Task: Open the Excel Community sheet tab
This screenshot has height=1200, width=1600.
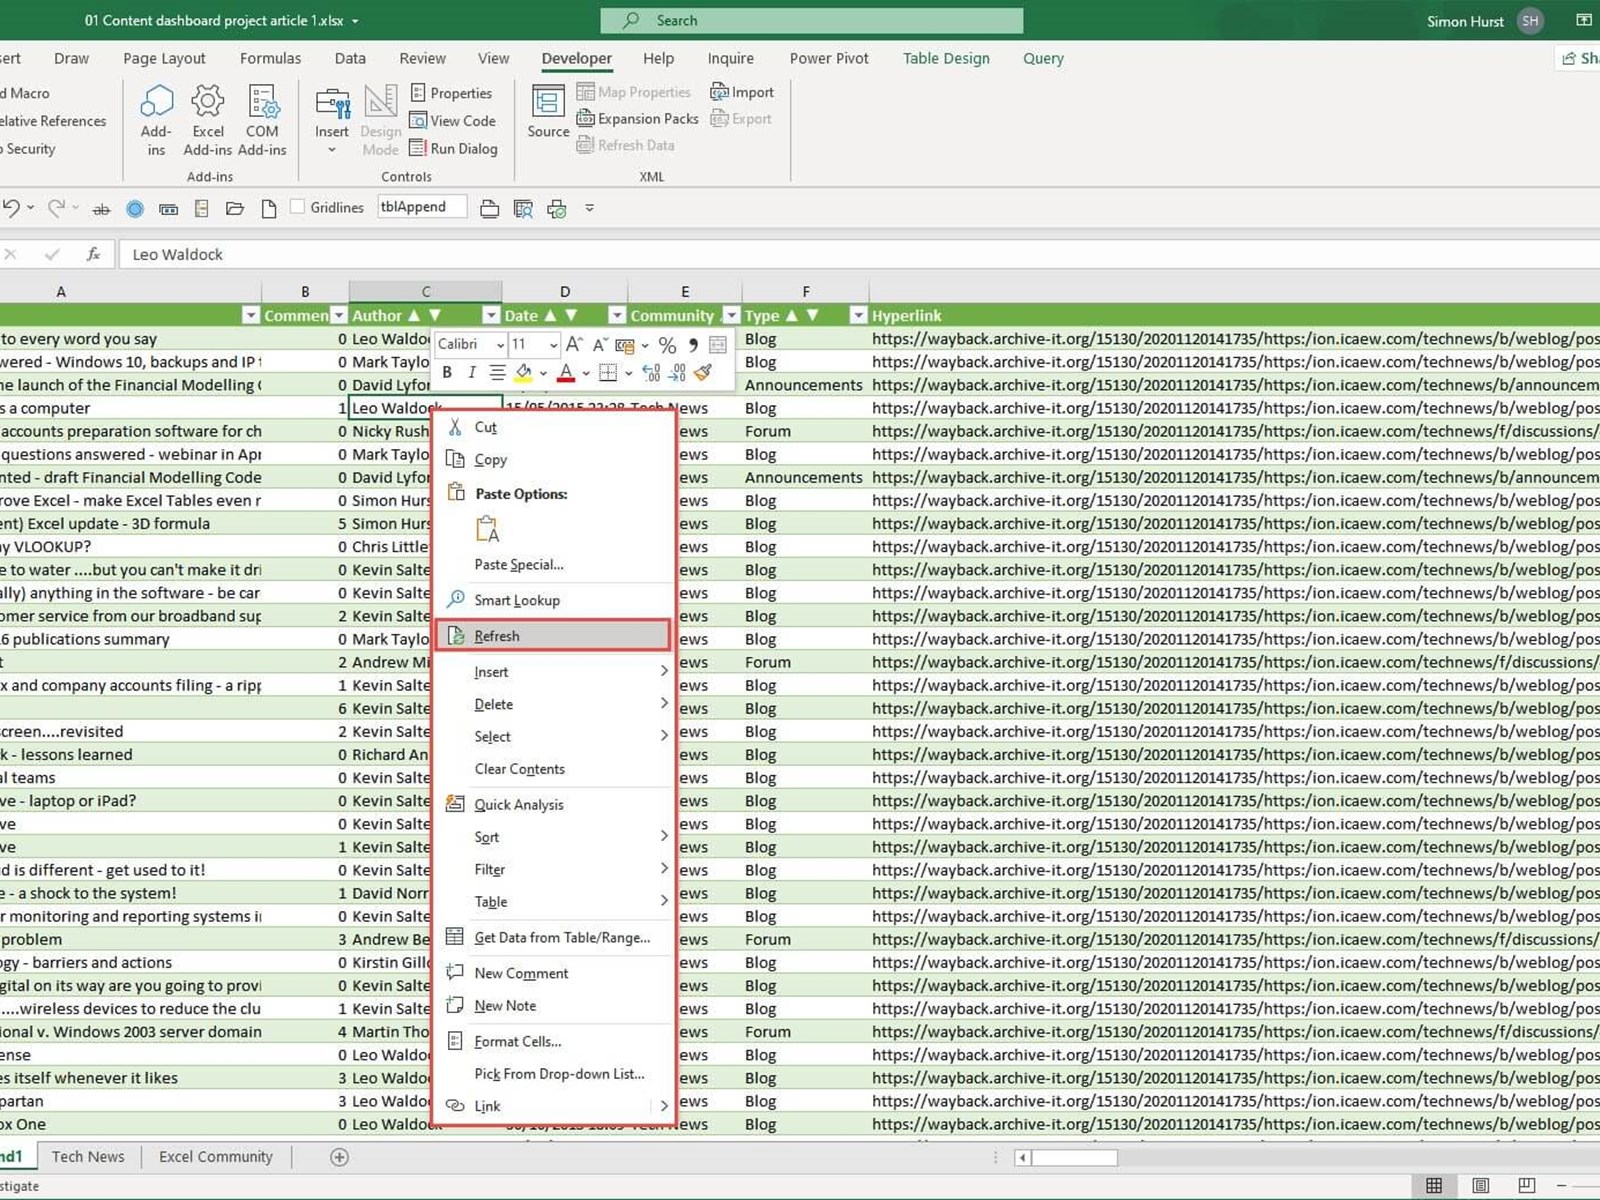Action: 215,1157
